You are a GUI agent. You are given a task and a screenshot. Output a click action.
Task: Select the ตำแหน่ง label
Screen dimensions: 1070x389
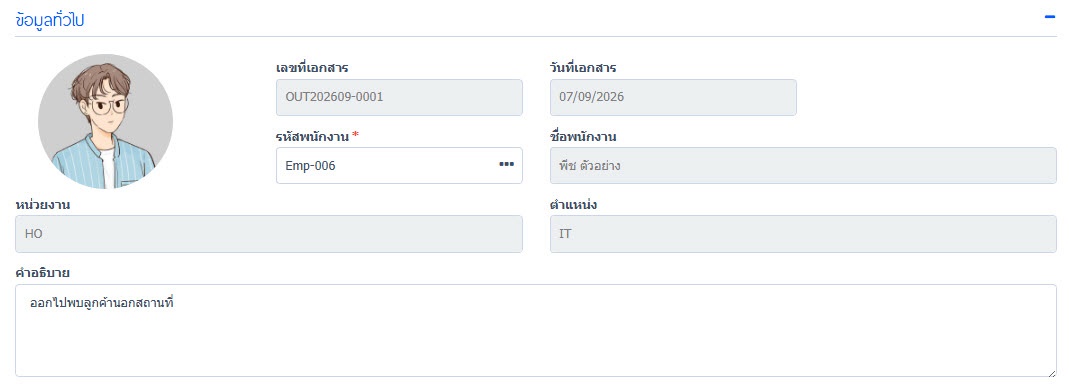574,204
